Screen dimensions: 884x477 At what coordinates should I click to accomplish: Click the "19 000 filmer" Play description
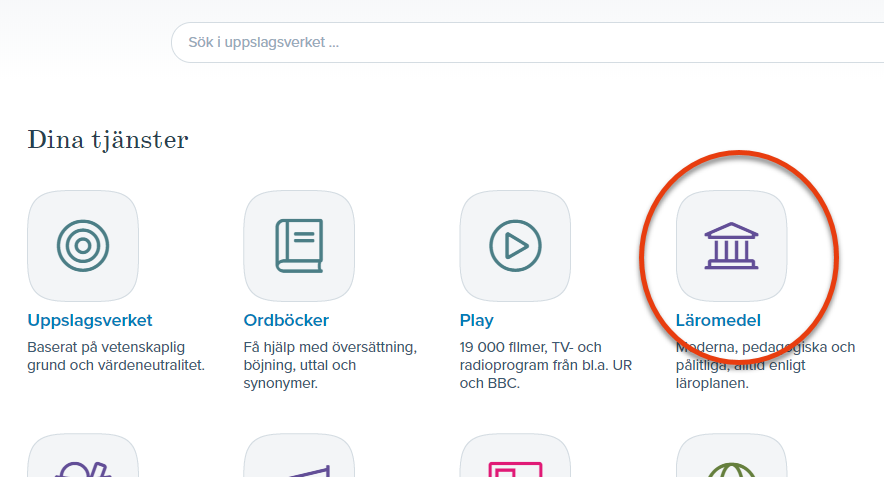[x=546, y=365]
